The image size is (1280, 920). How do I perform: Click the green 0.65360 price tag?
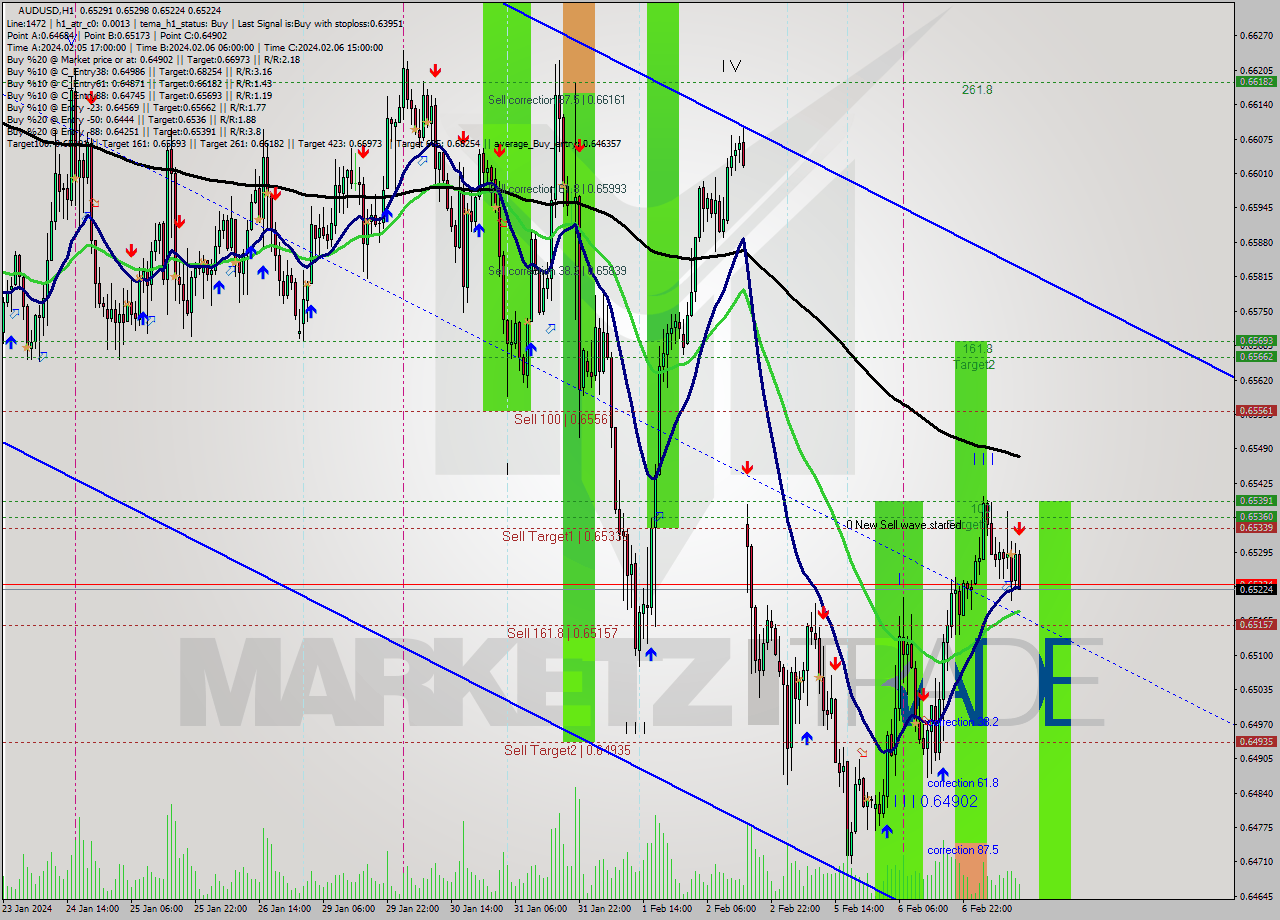click(1256, 517)
